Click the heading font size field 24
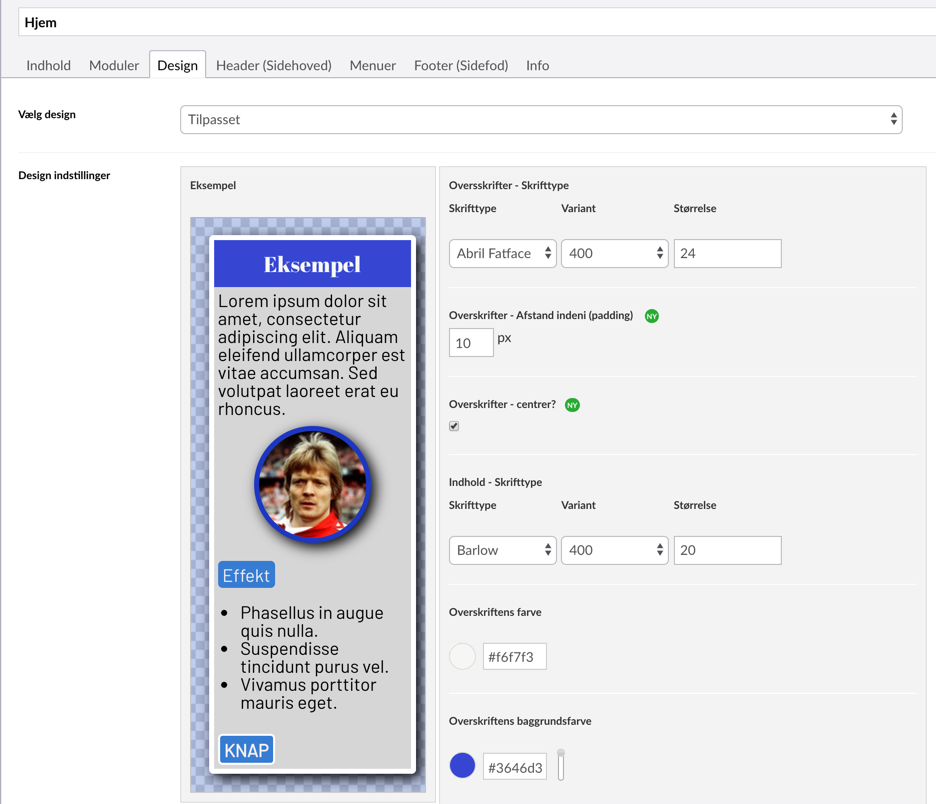The image size is (936, 804). point(727,254)
